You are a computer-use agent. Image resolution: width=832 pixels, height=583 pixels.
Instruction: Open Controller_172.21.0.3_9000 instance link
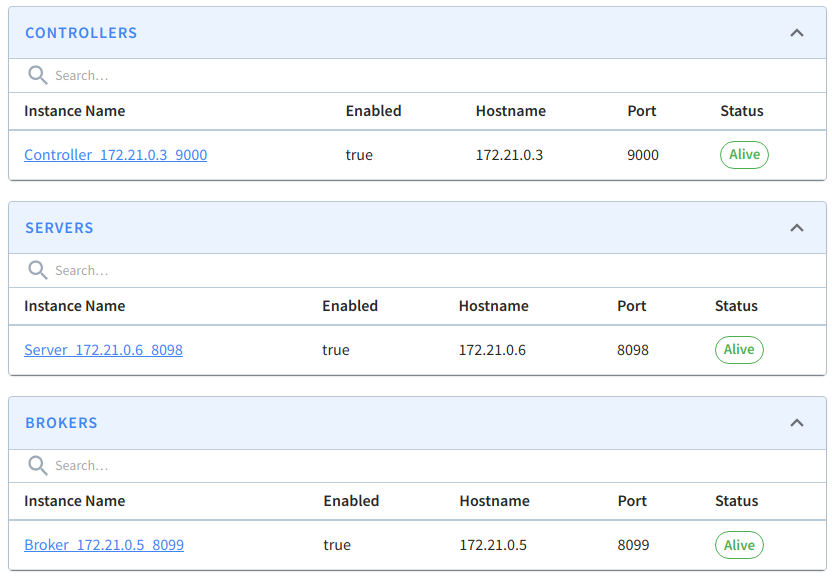pos(116,155)
